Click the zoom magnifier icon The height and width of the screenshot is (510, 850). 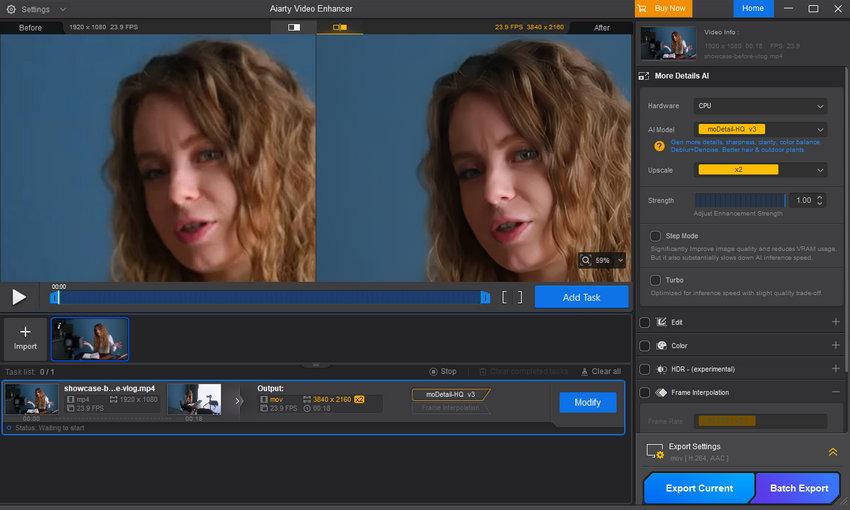pos(586,260)
